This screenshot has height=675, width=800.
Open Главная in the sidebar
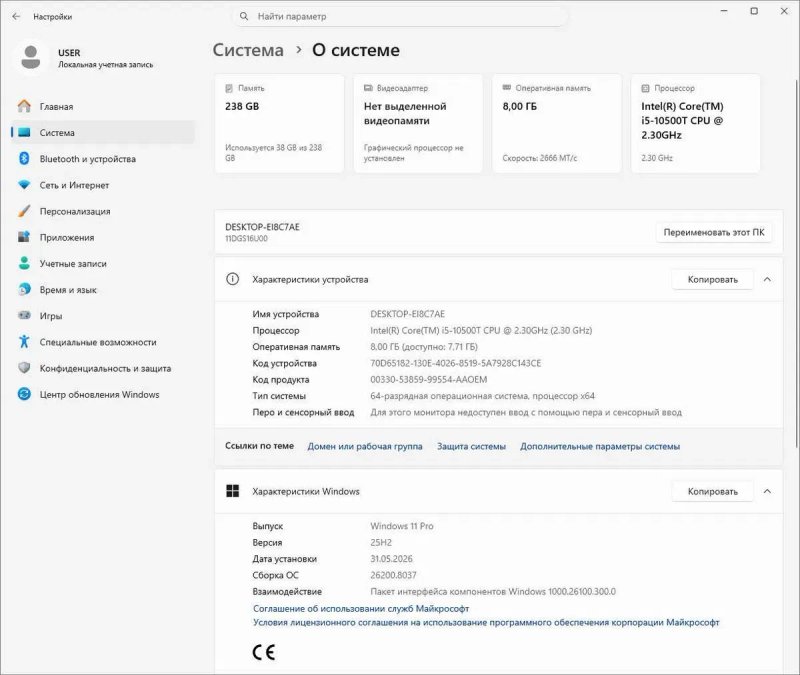(x=103, y=106)
